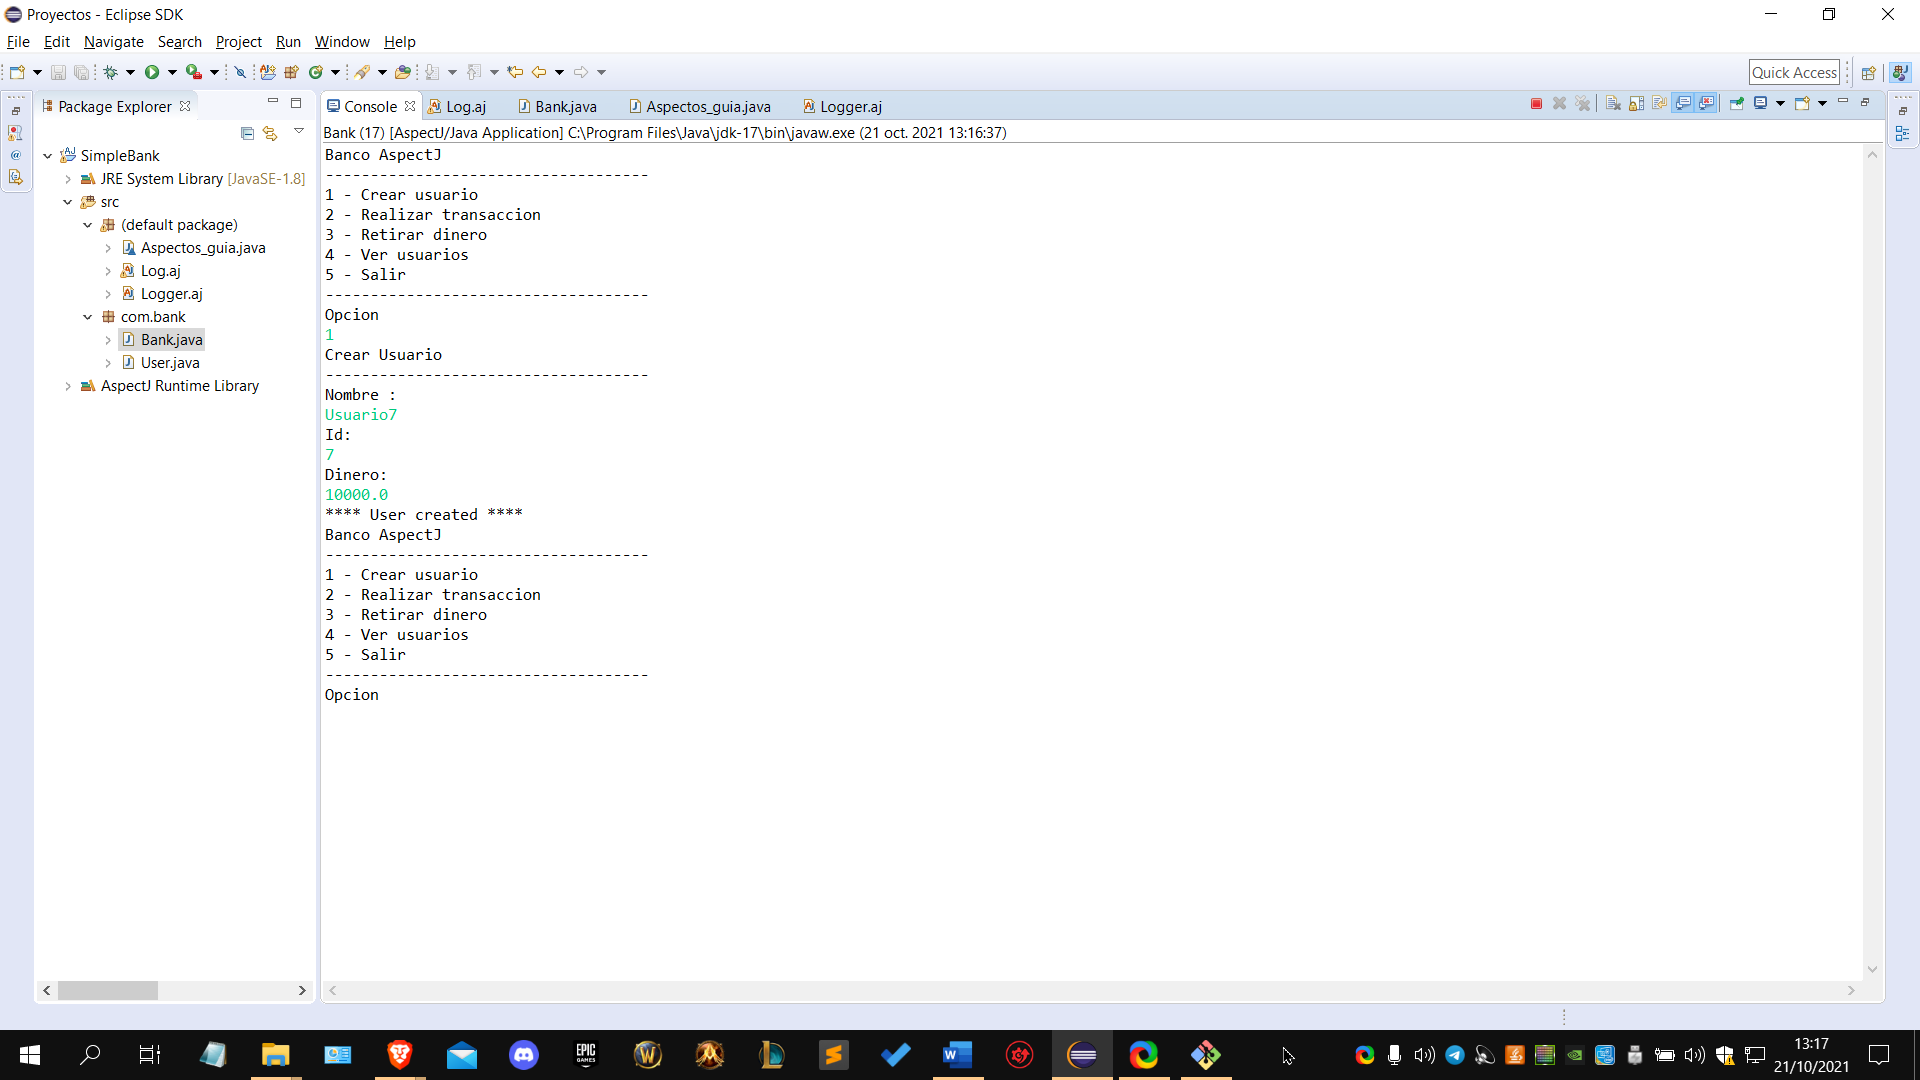Toggle Scroll Lock in the Console
The image size is (1920, 1080).
point(1636,103)
